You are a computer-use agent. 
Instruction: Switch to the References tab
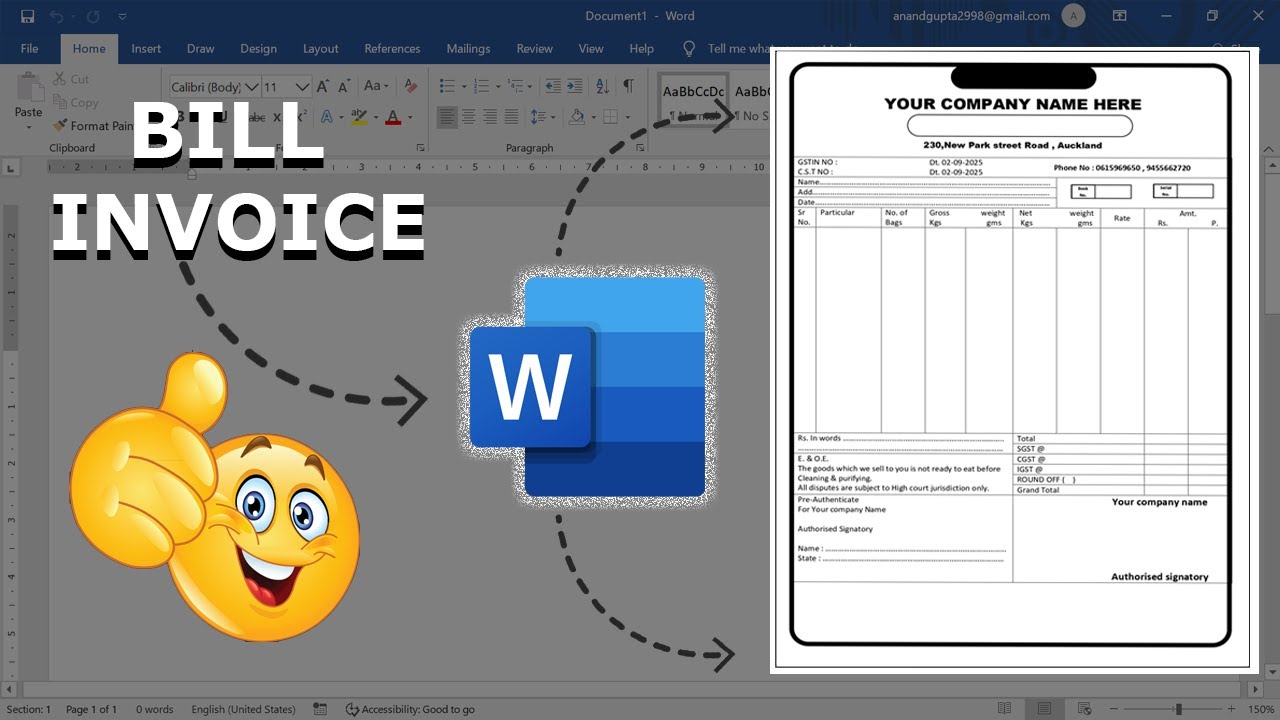click(392, 48)
